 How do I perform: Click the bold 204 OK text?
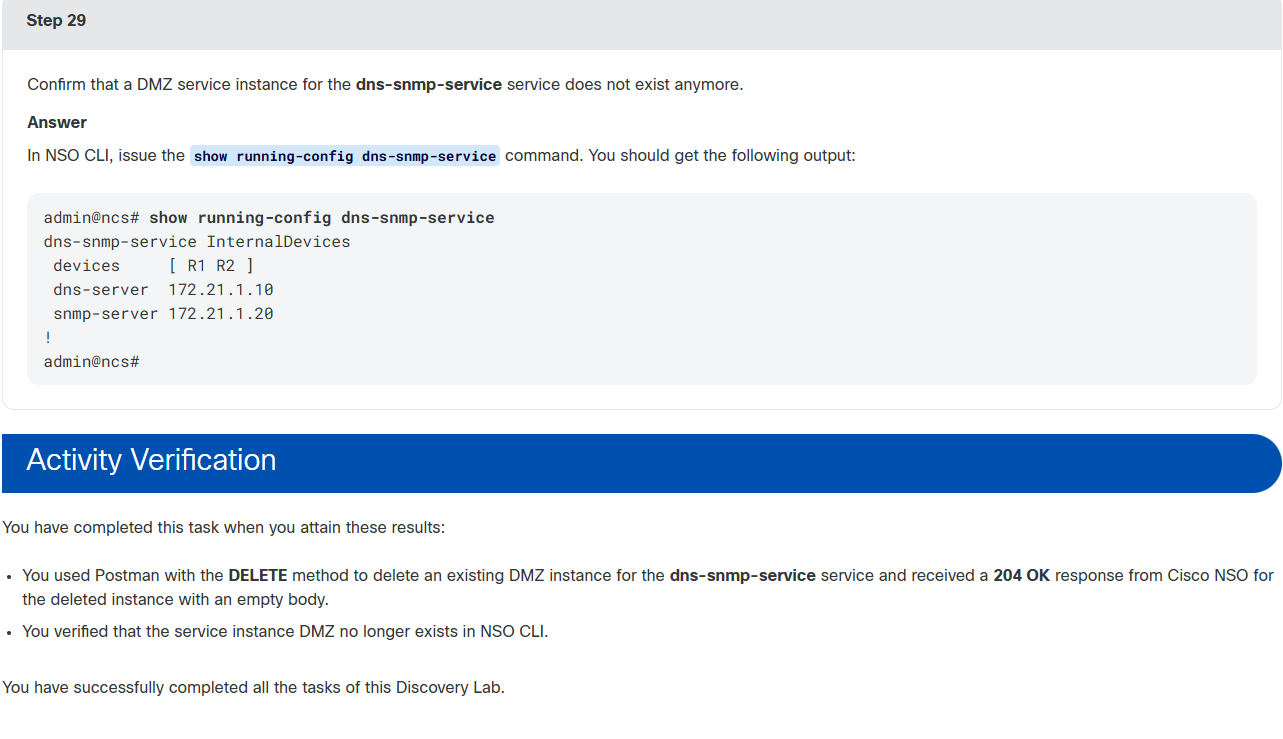pyautogui.click(x=1021, y=575)
